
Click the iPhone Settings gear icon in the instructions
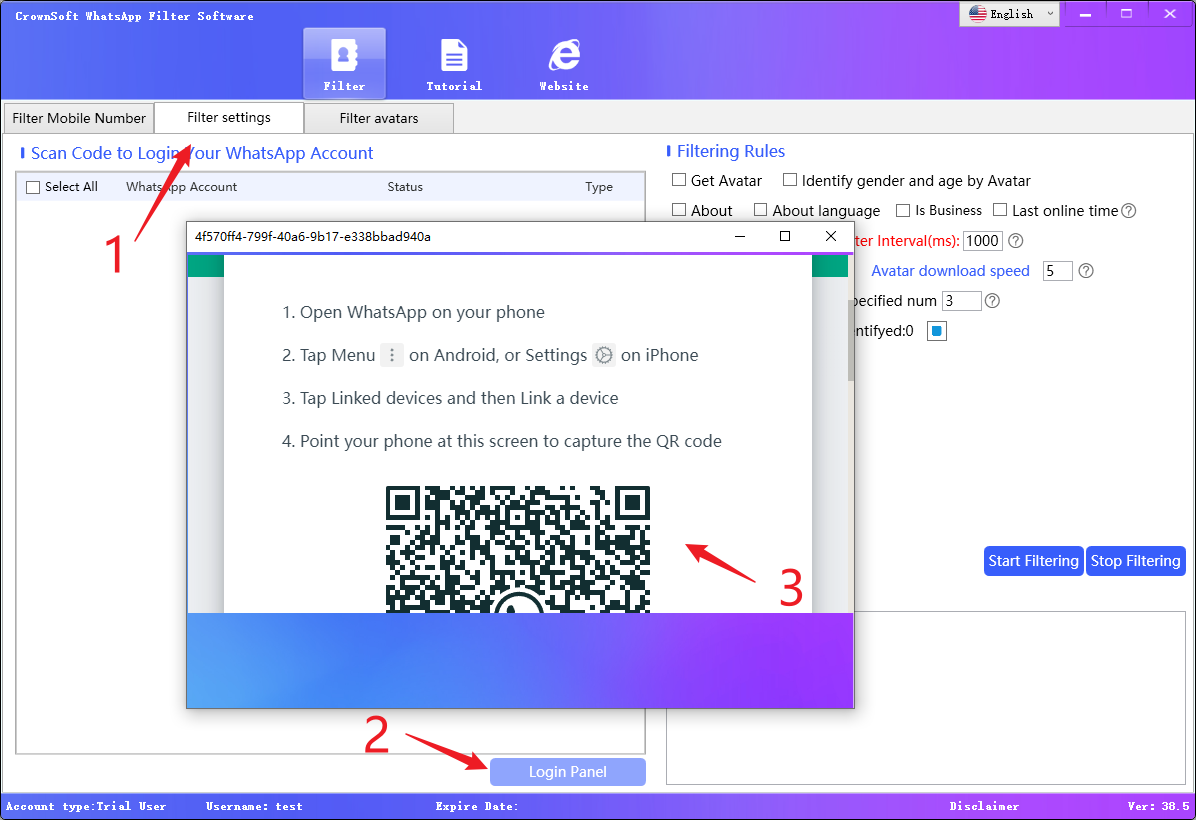click(x=604, y=355)
